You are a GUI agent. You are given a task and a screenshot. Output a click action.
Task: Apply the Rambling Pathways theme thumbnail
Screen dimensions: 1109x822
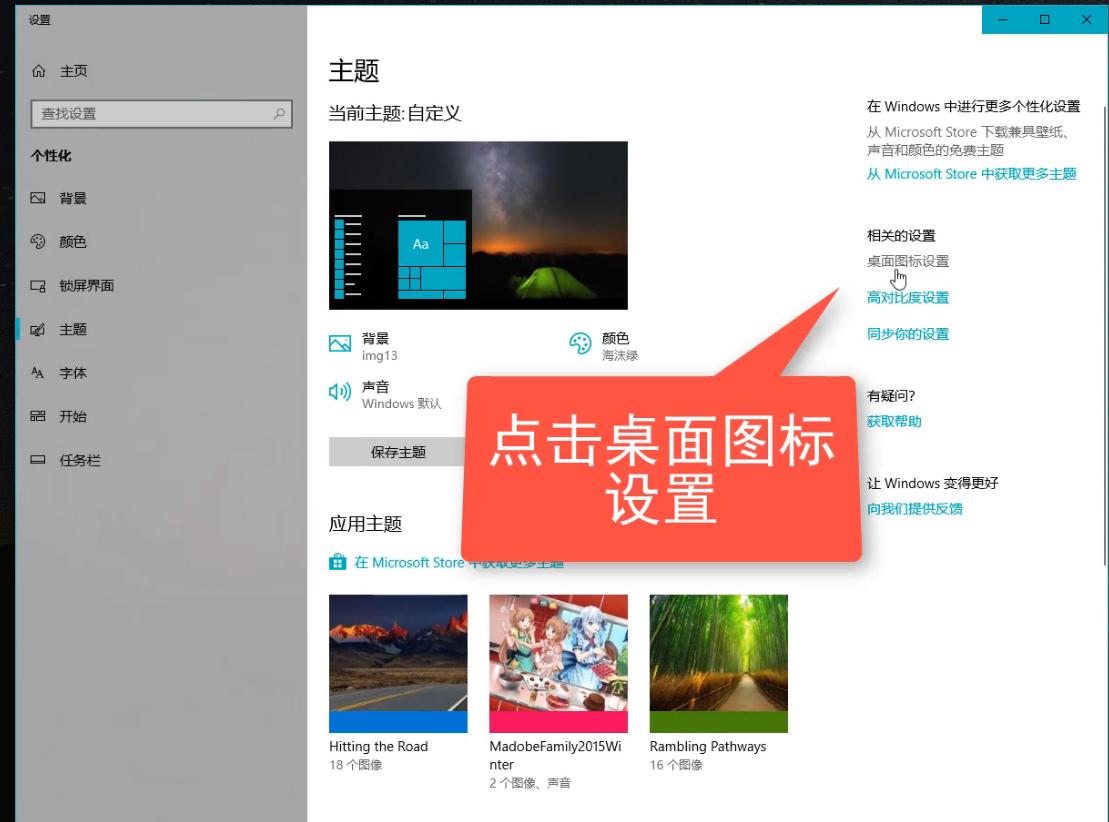coord(718,663)
